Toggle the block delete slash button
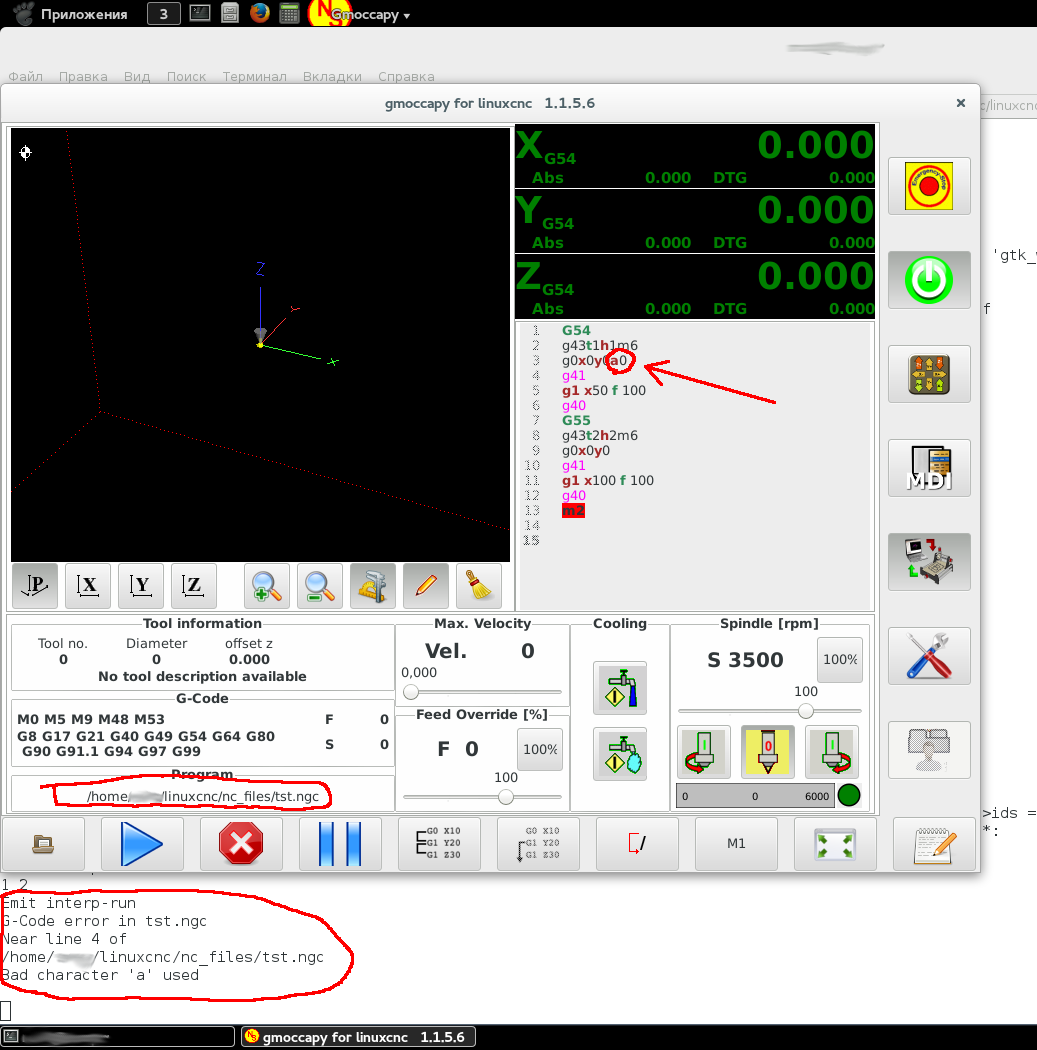Image resolution: width=1037 pixels, height=1050 pixels. 637,844
